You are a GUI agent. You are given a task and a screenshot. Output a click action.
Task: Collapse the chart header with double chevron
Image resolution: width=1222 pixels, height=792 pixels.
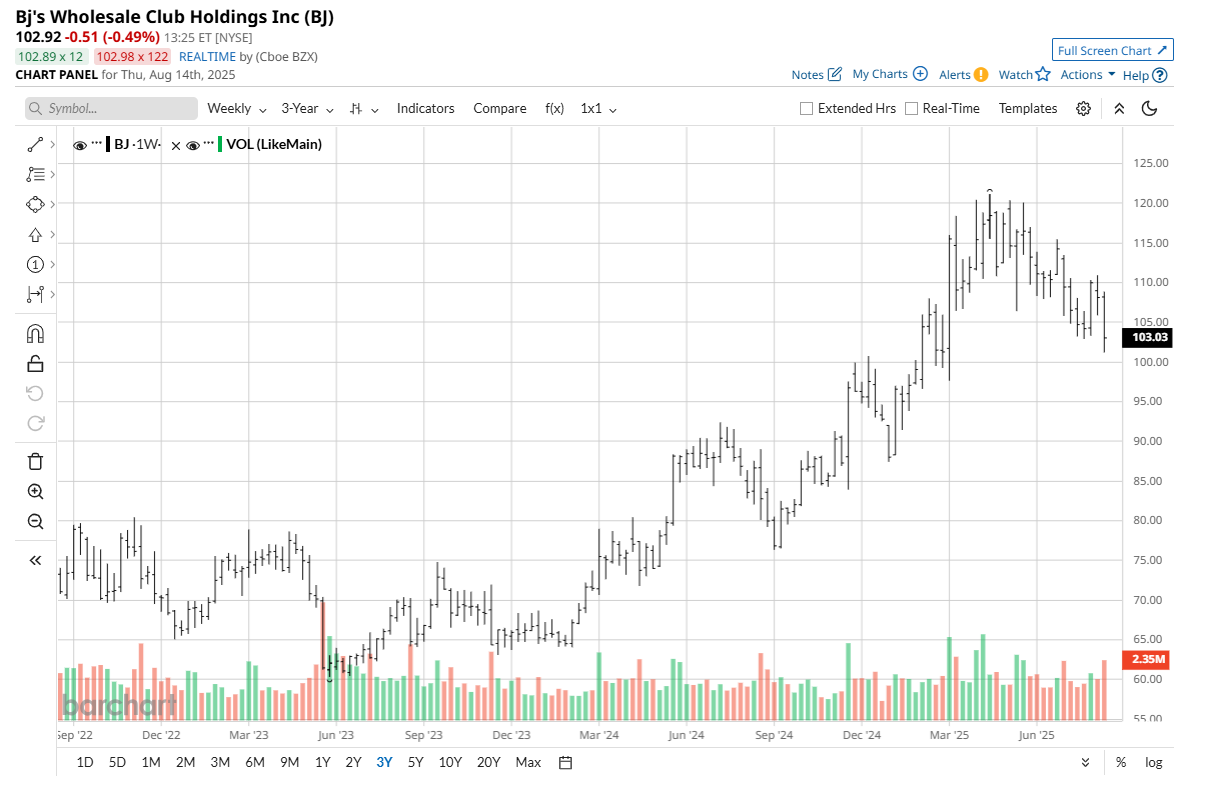1119,108
